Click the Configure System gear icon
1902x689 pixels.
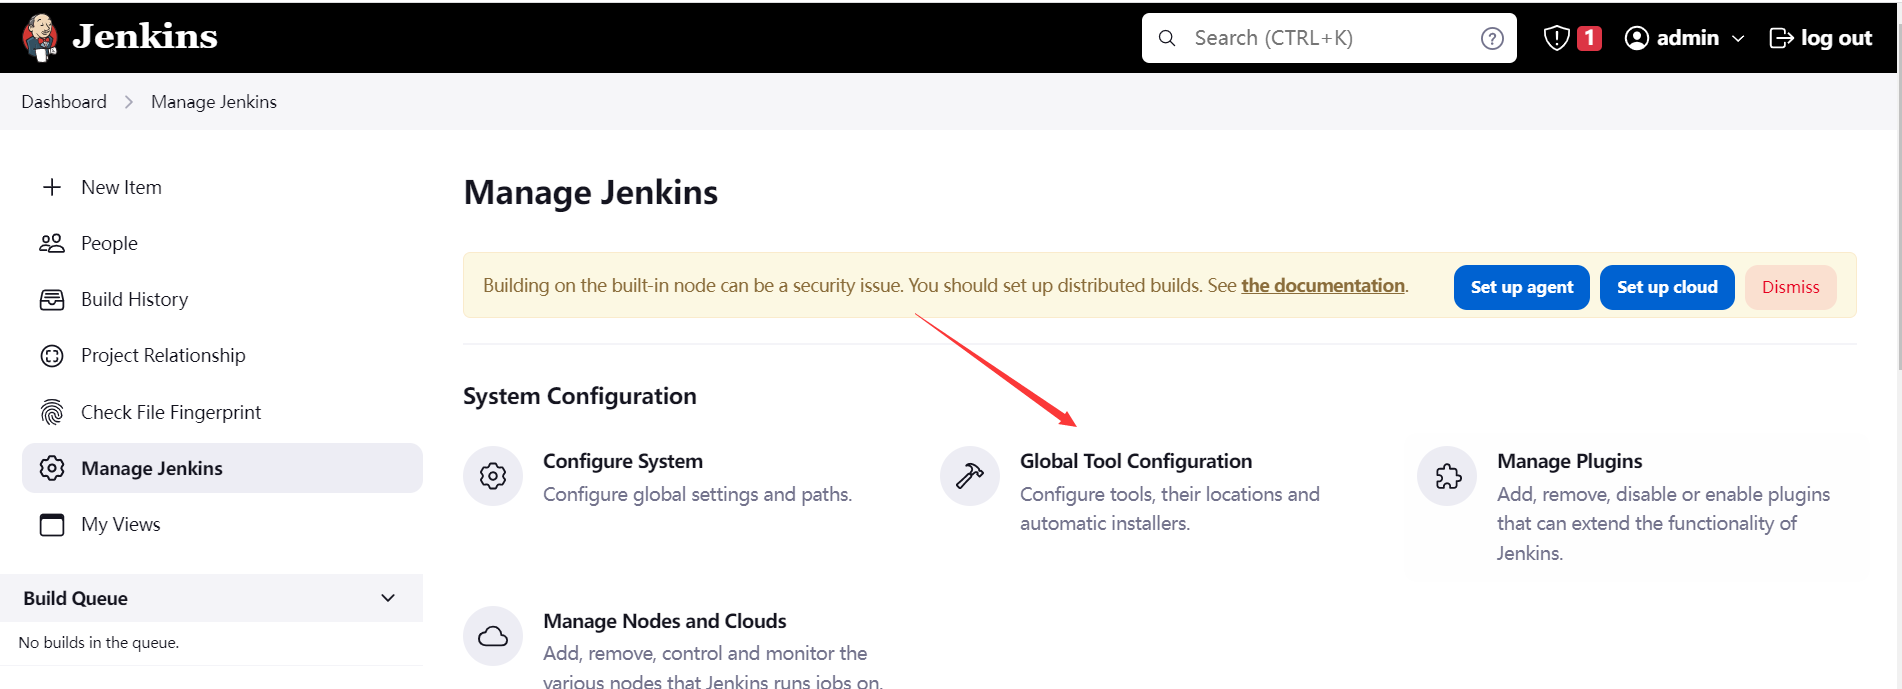pos(493,476)
